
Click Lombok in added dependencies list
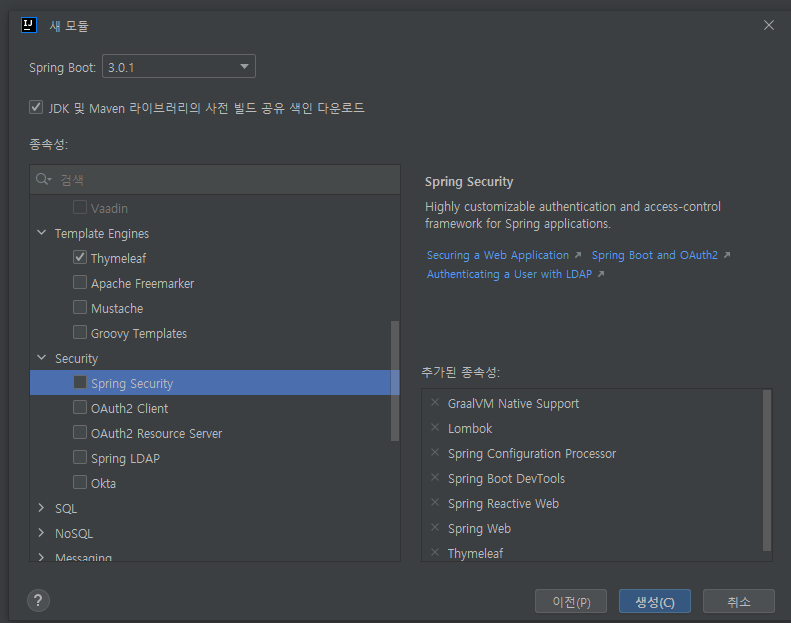[x=470, y=429]
